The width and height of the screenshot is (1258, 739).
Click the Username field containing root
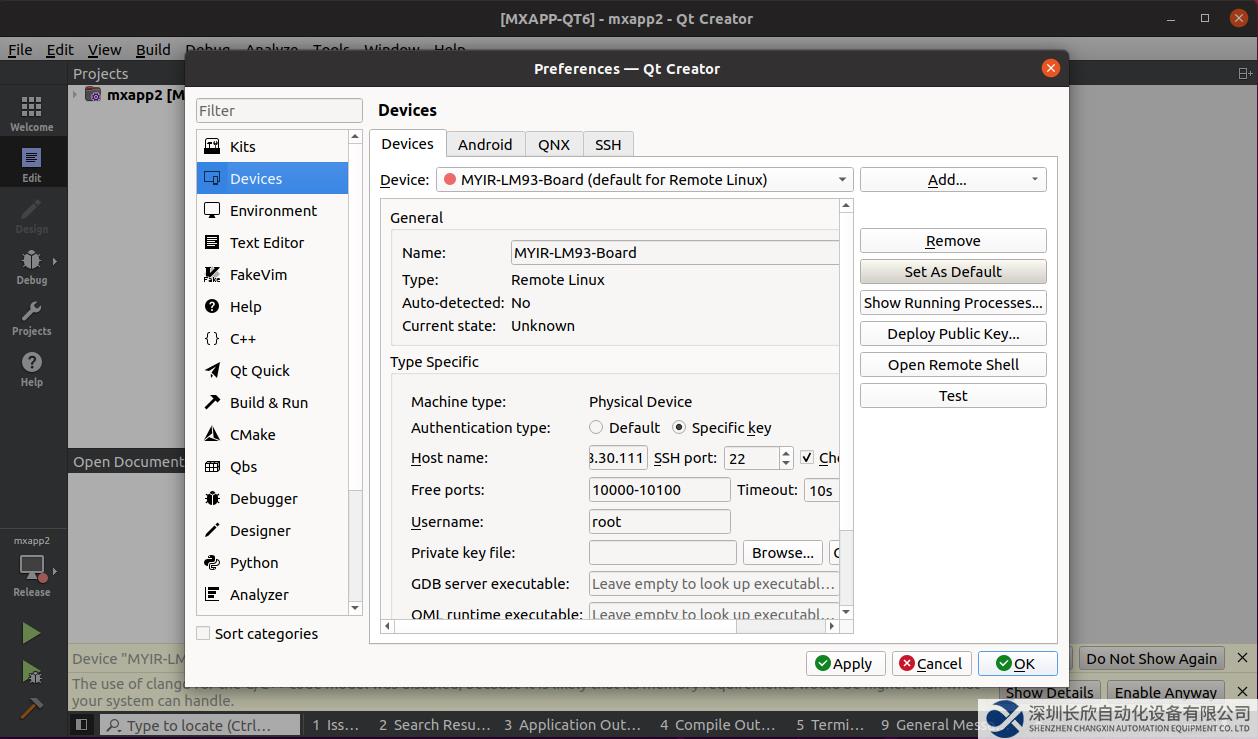point(660,521)
